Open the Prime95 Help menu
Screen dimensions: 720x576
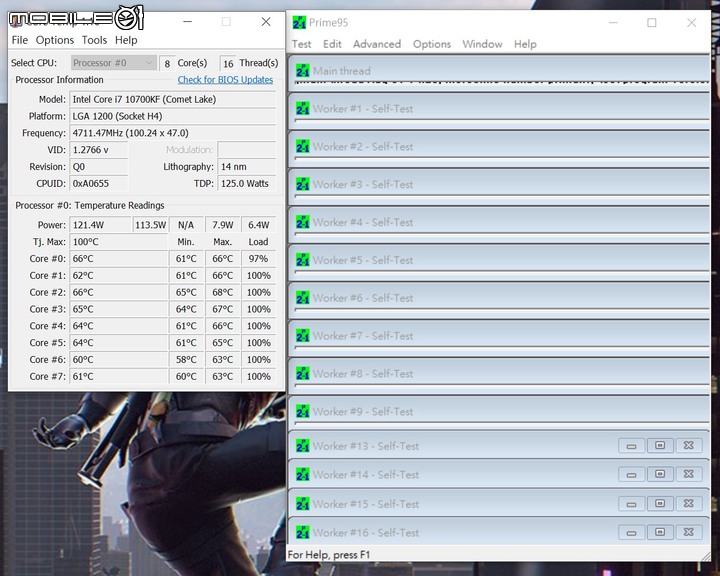pyautogui.click(x=525, y=44)
